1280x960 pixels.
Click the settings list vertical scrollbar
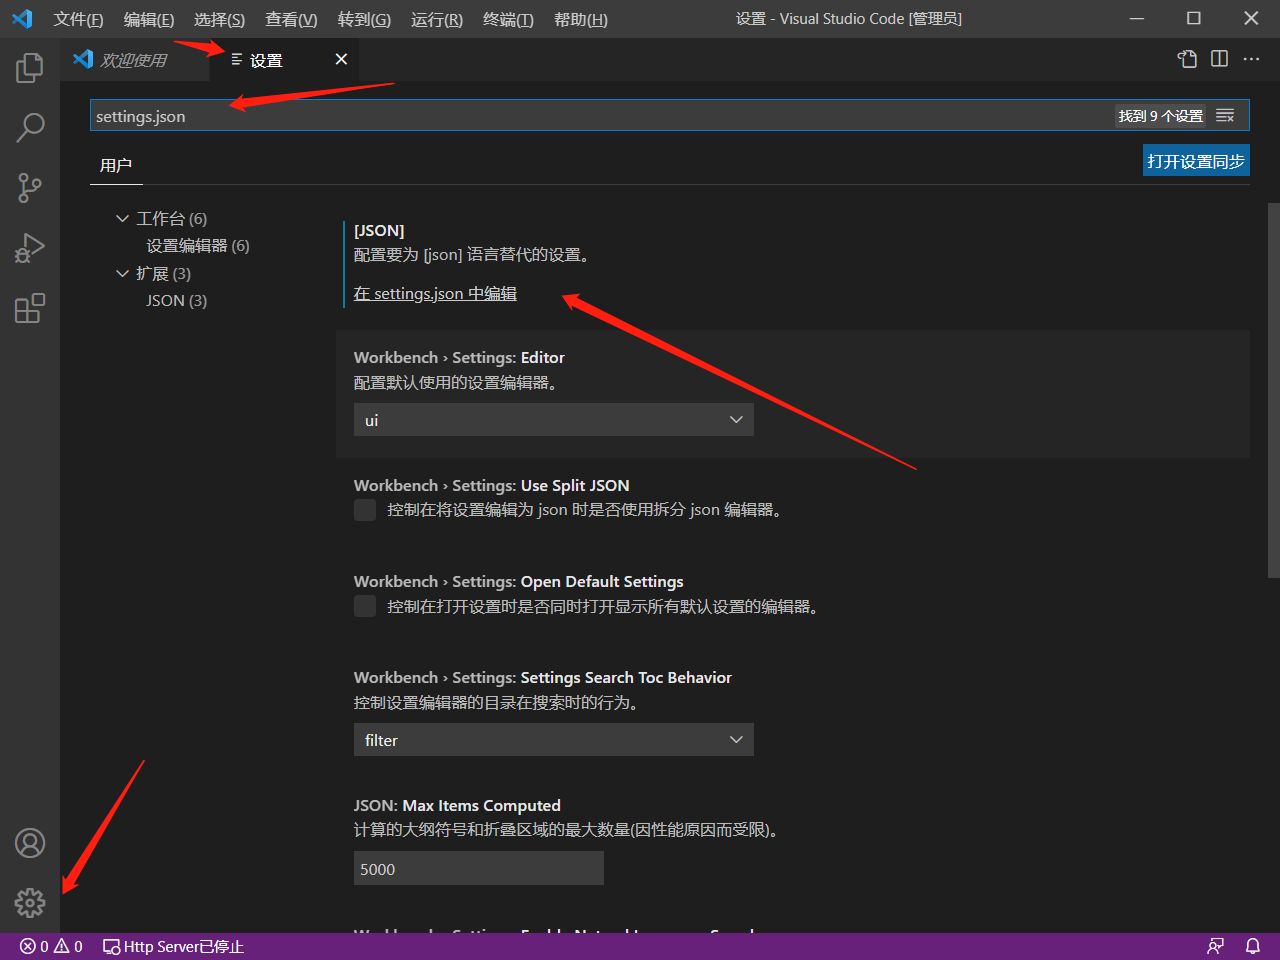pos(1274,390)
